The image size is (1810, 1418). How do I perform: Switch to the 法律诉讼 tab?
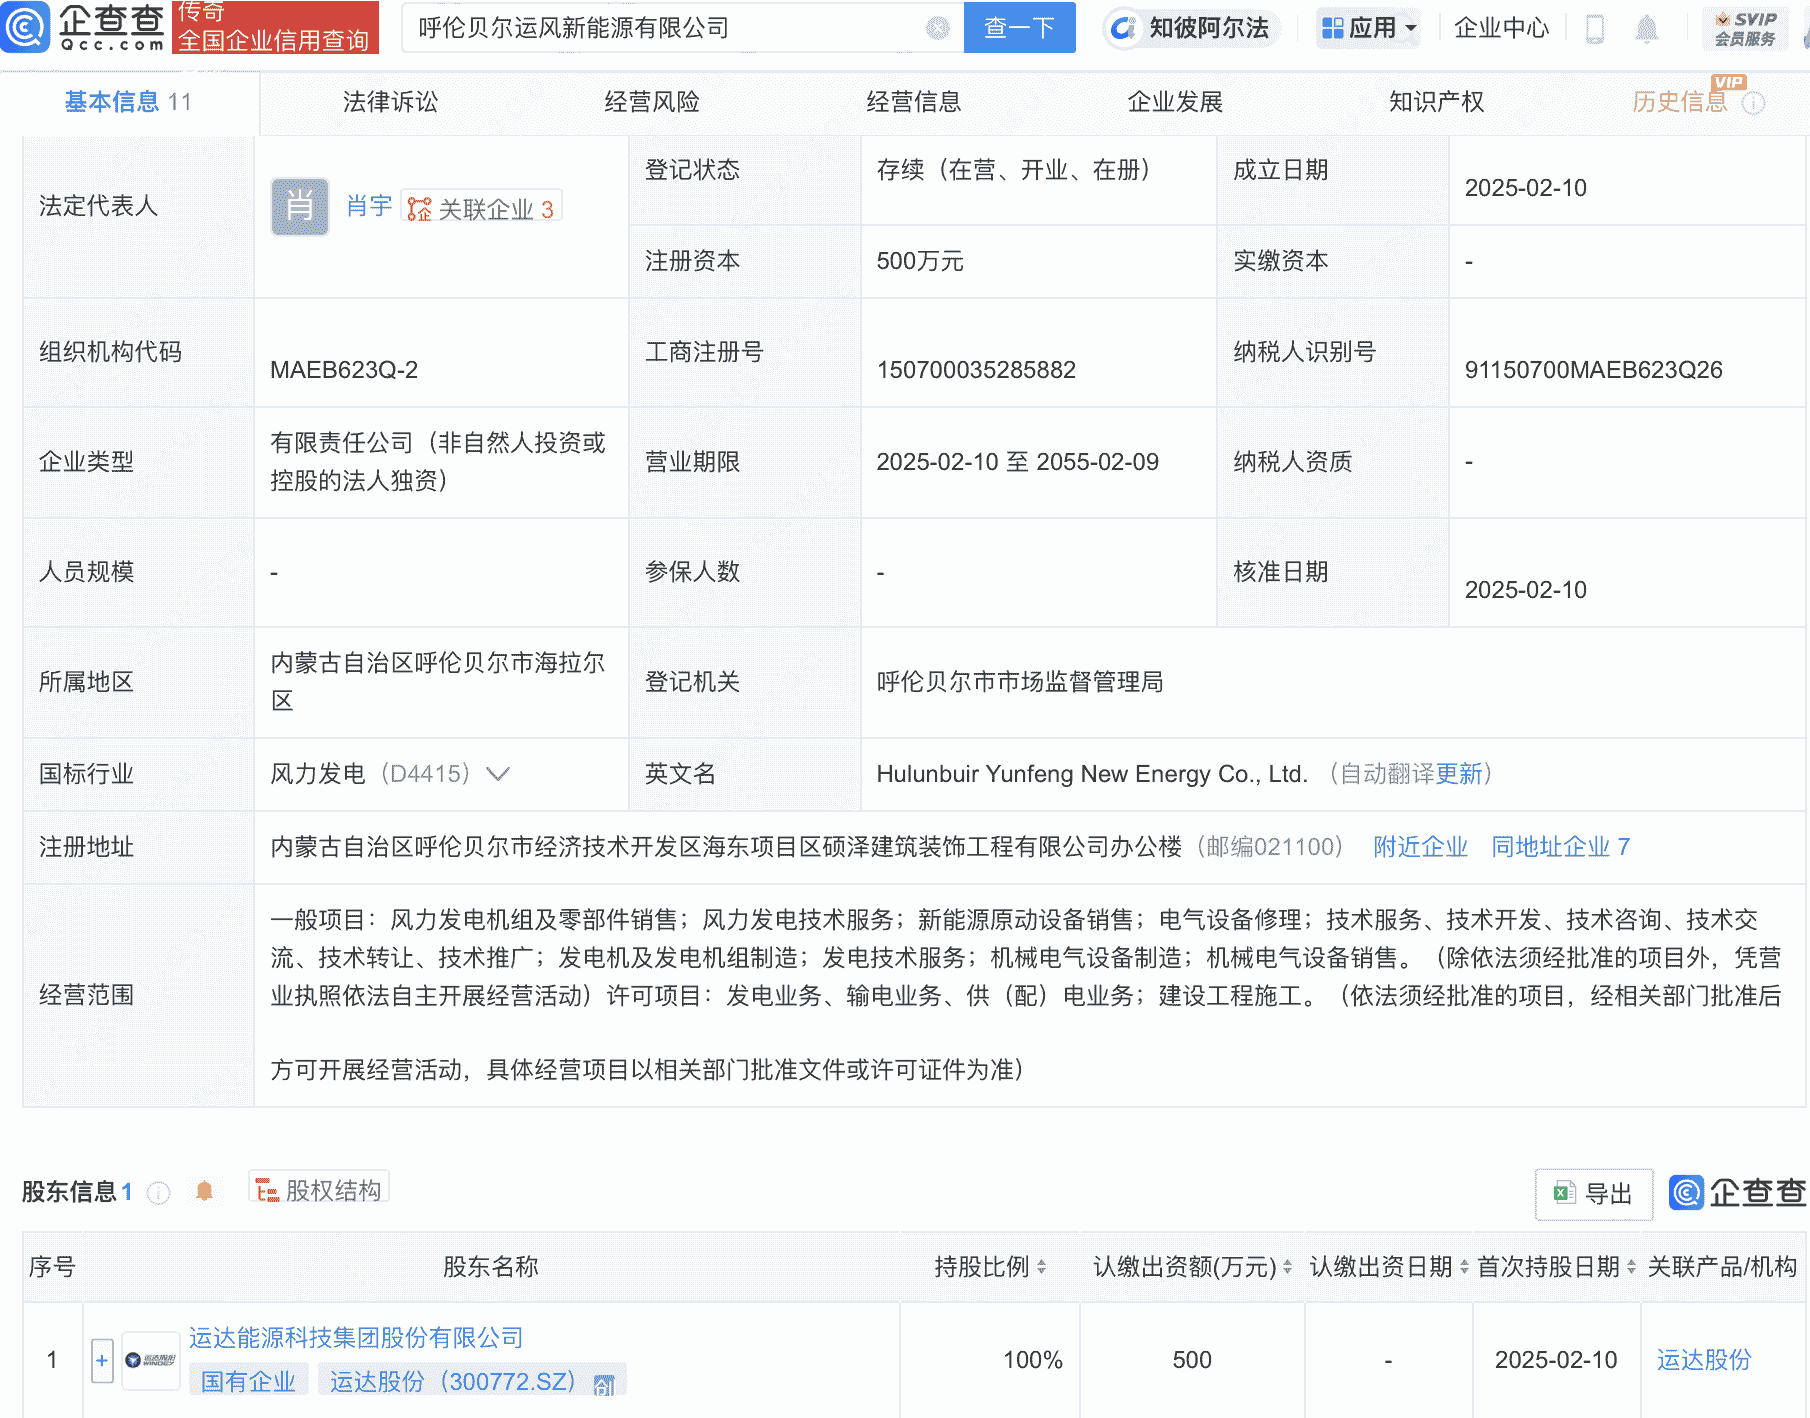pos(389,101)
